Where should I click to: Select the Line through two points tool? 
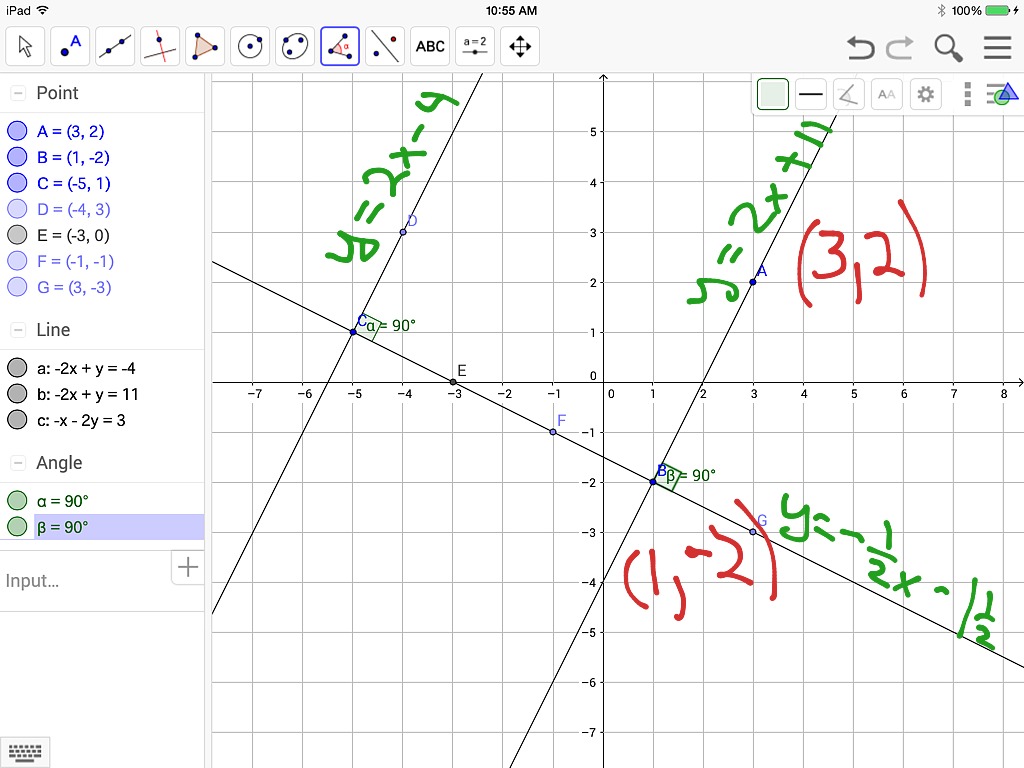click(x=115, y=46)
